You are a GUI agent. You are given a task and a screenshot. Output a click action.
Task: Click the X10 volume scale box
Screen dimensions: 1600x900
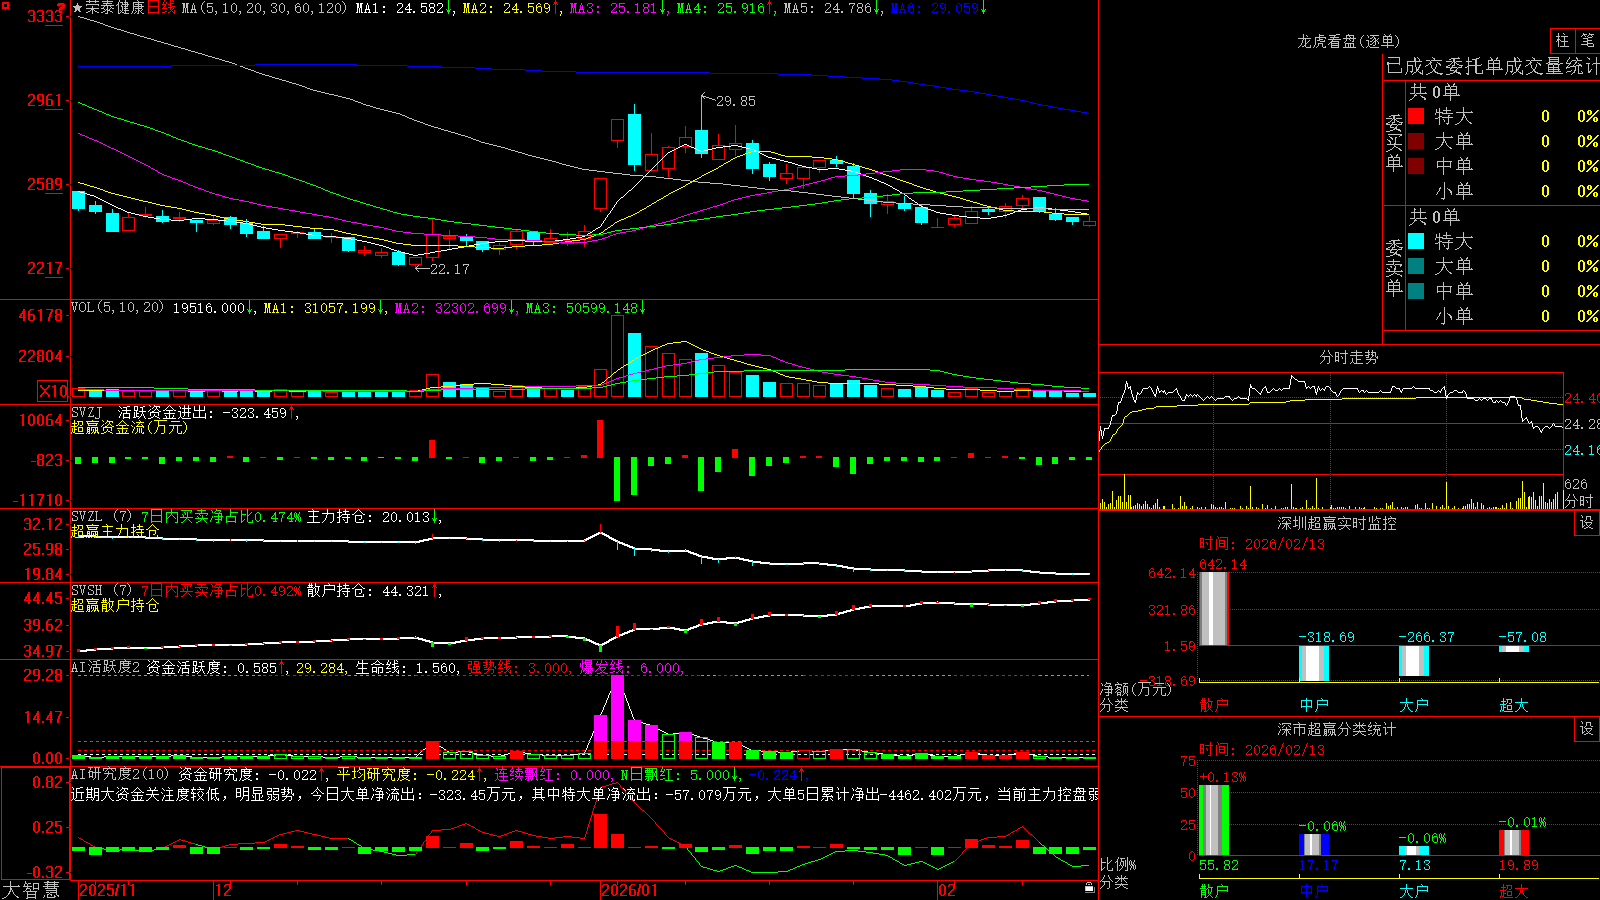point(54,391)
